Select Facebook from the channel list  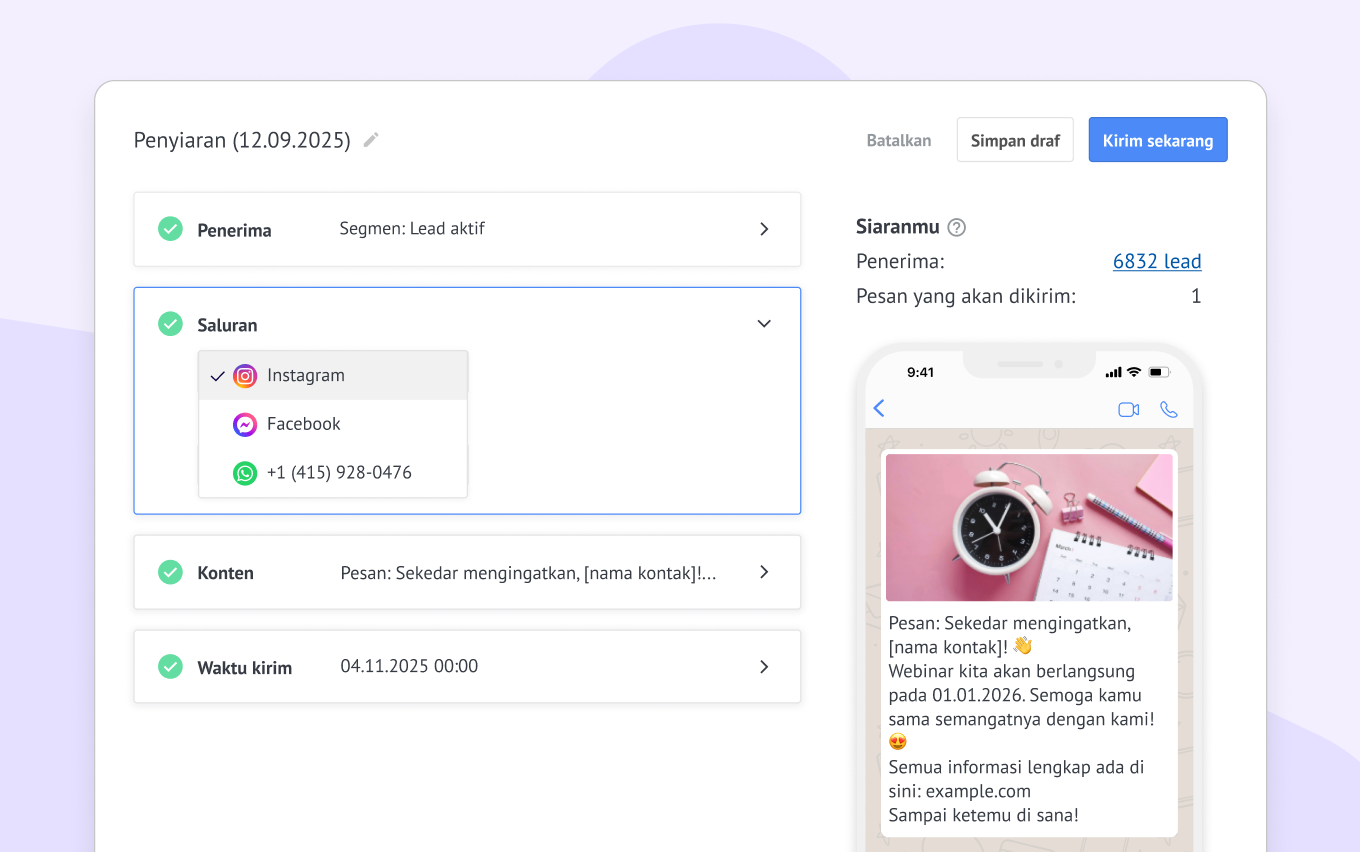[304, 424]
